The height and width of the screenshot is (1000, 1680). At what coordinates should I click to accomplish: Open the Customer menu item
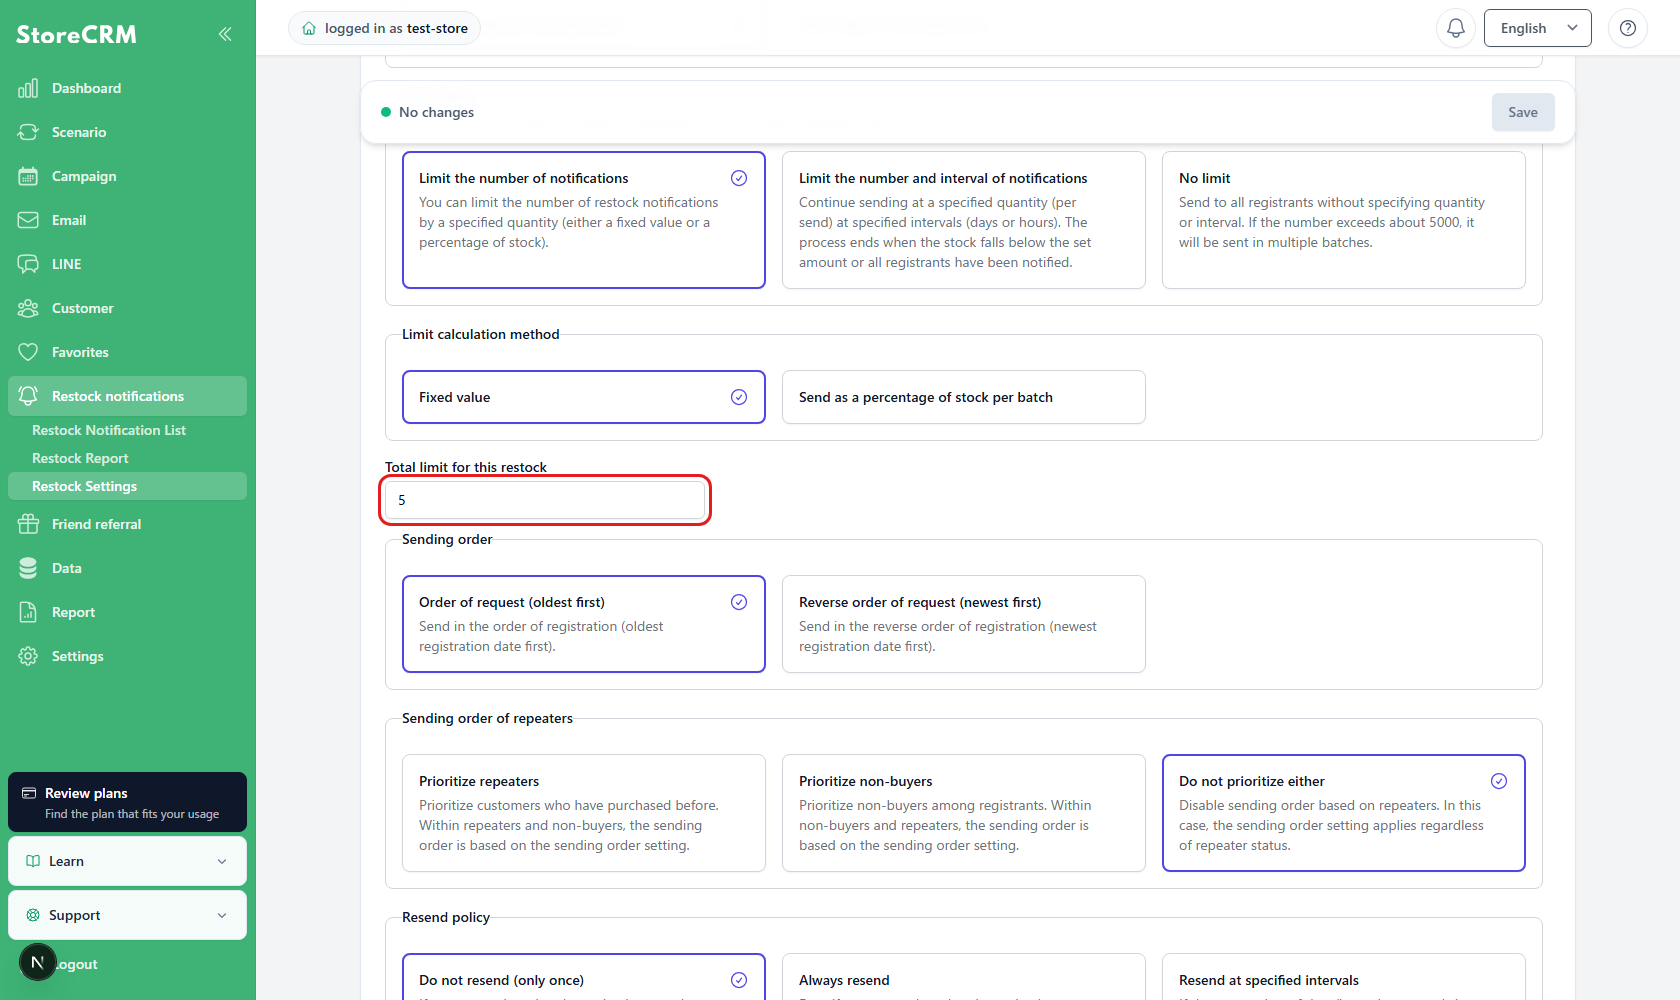point(127,308)
